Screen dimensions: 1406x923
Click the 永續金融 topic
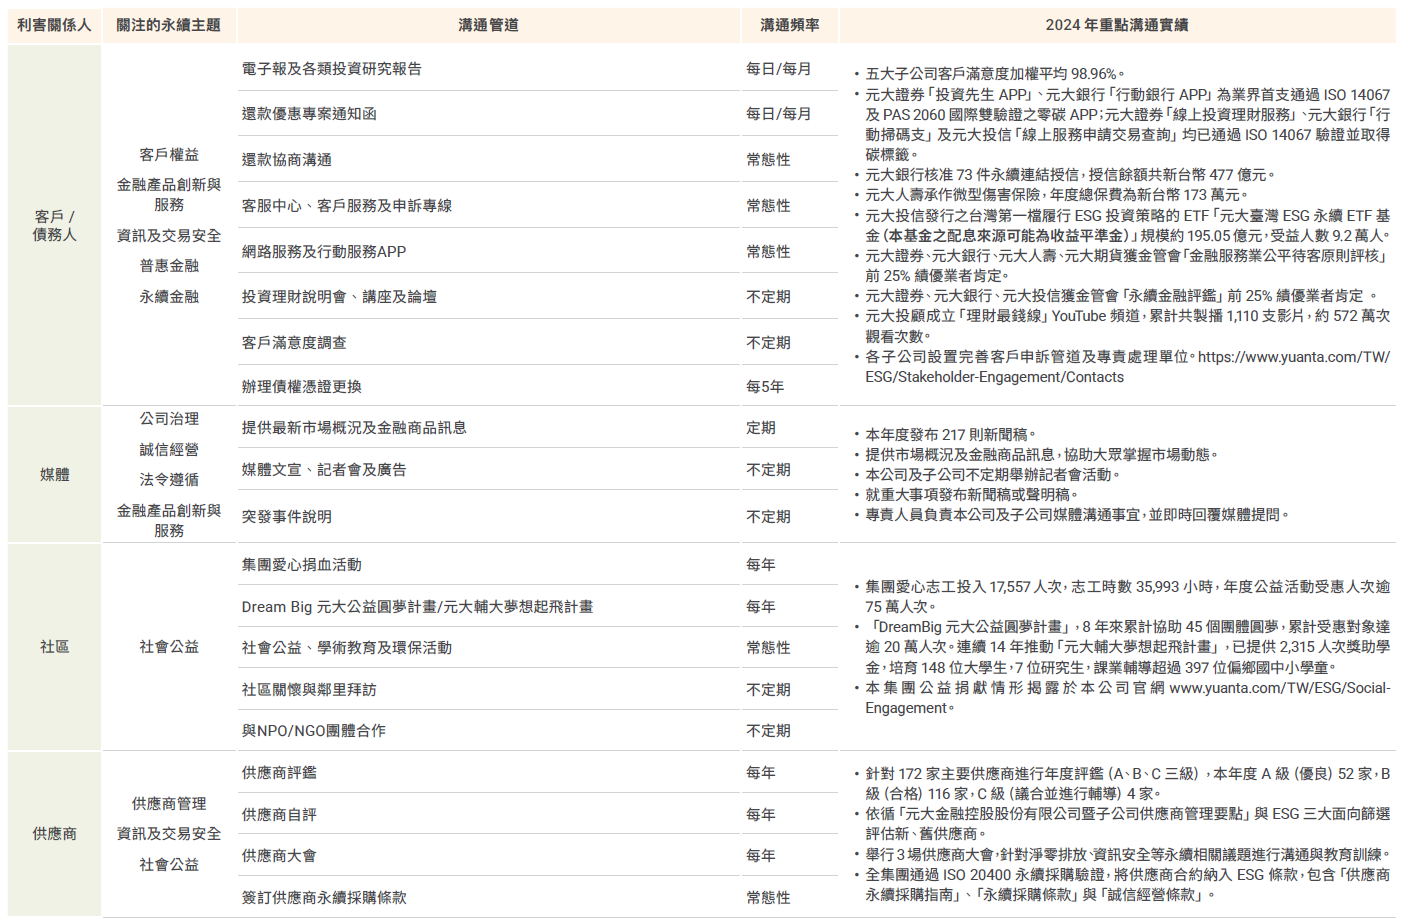[x=169, y=297]
